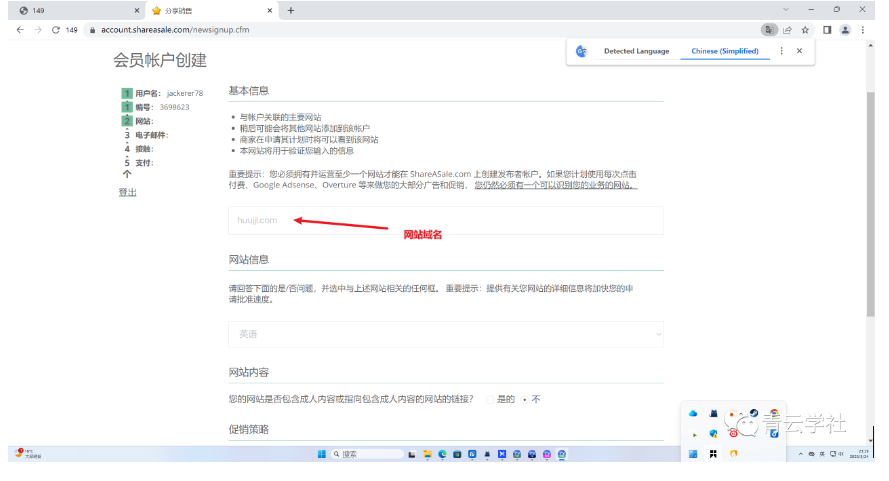Click the 登出 logout link
The height and width of the screenshot is (481, 889).
click(127, 192)
